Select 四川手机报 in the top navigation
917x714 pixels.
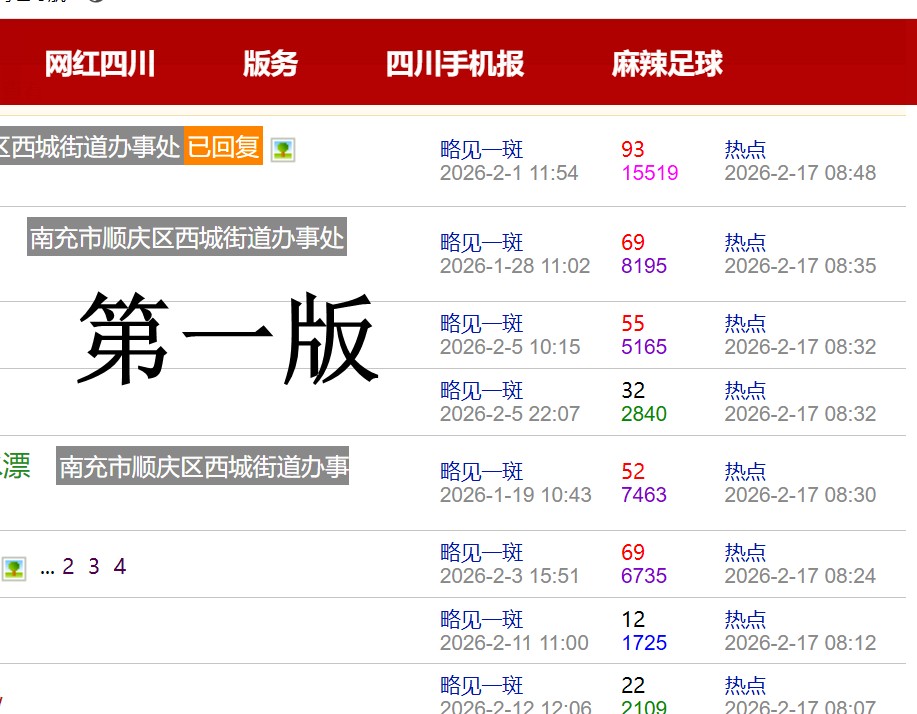coord(455,64)
